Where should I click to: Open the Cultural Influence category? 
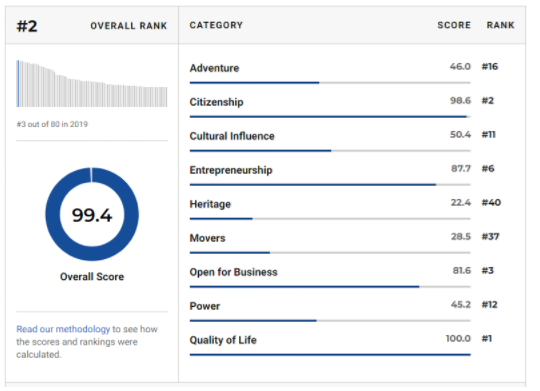point(232,136)
